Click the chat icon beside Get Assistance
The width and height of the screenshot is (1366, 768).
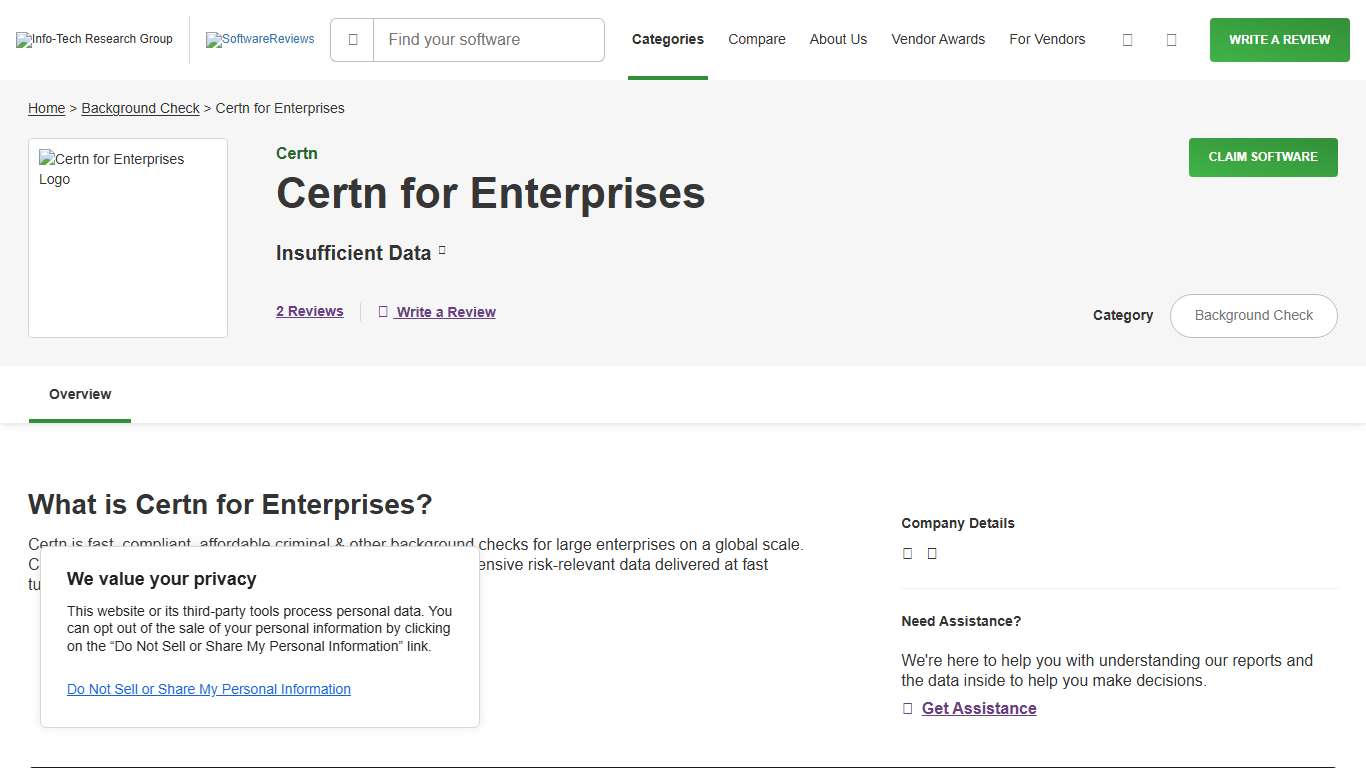coord(906,708)
